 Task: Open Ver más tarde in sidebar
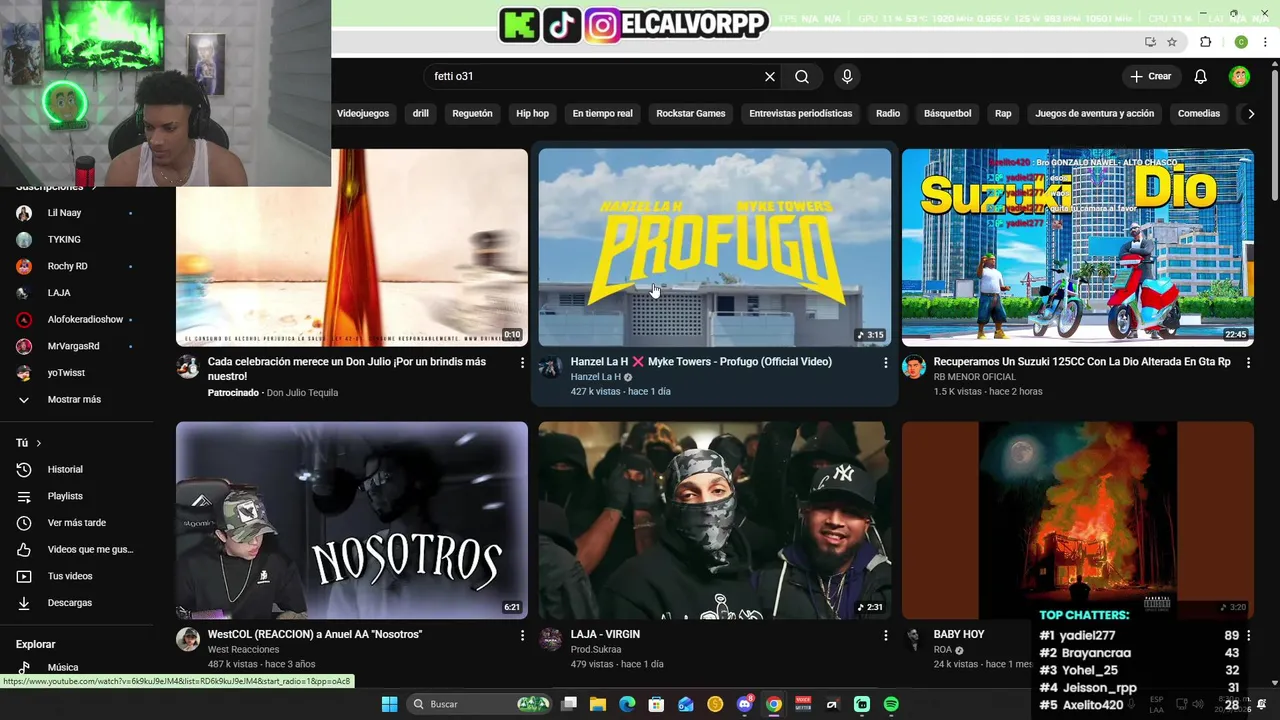[x=76, y=523]
